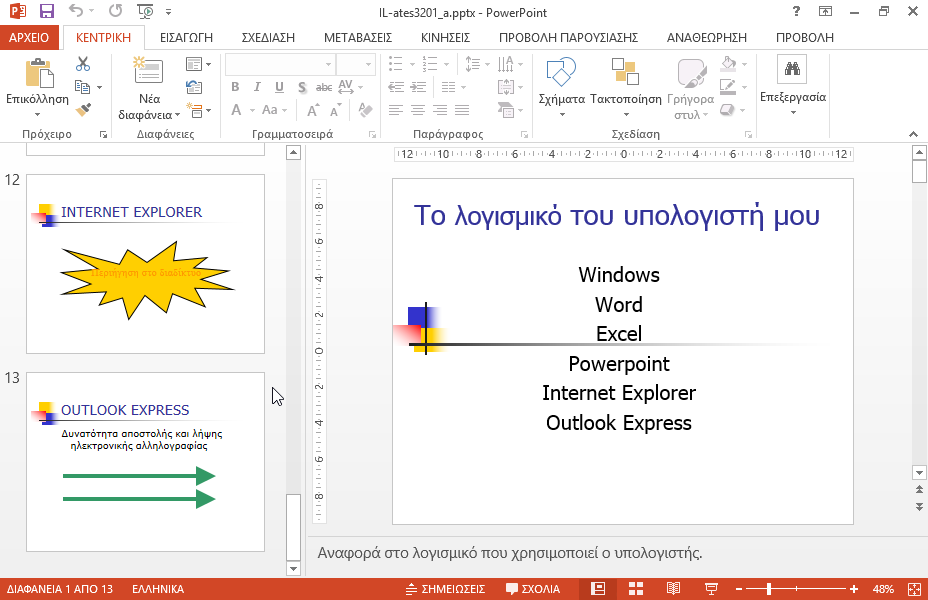This screenshot has height=600, width=928.
Task: Click the Νέα διαφάνεια new slide icon
Action: tap(148, 70)
